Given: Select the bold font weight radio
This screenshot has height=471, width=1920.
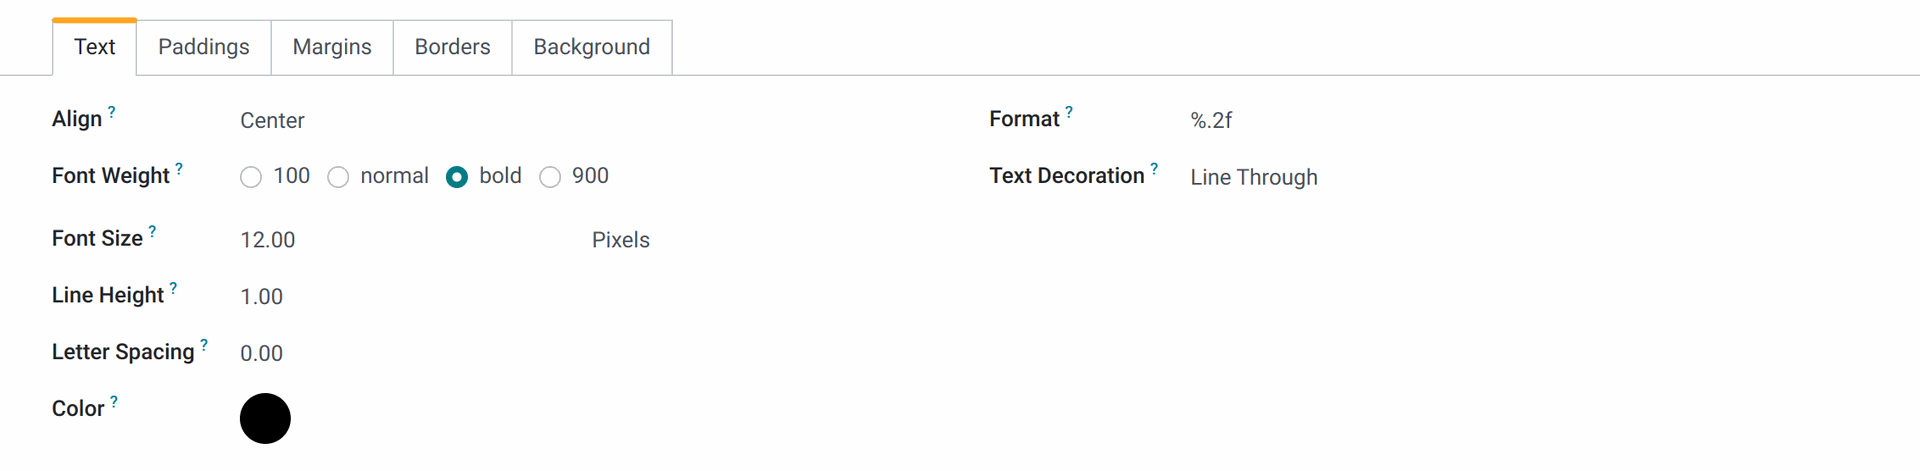Looking at the screenshot, I should 457,177.
